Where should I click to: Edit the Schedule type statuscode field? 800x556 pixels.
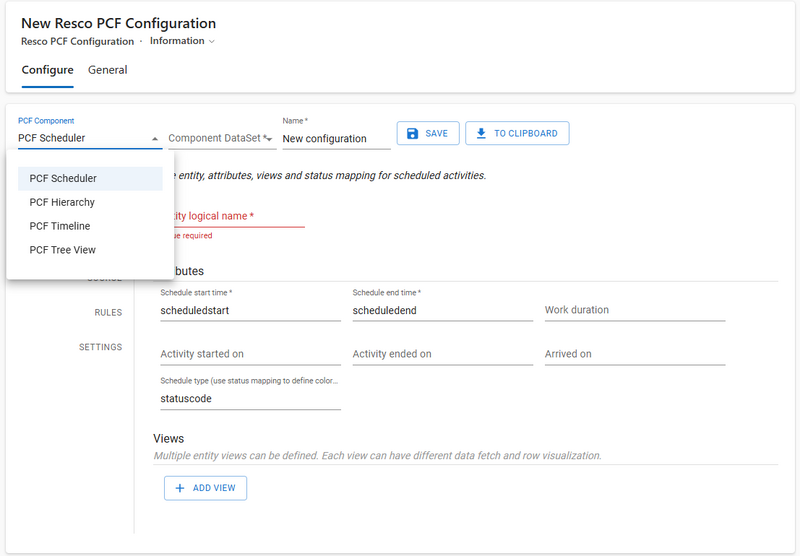[x=251, y=399]
